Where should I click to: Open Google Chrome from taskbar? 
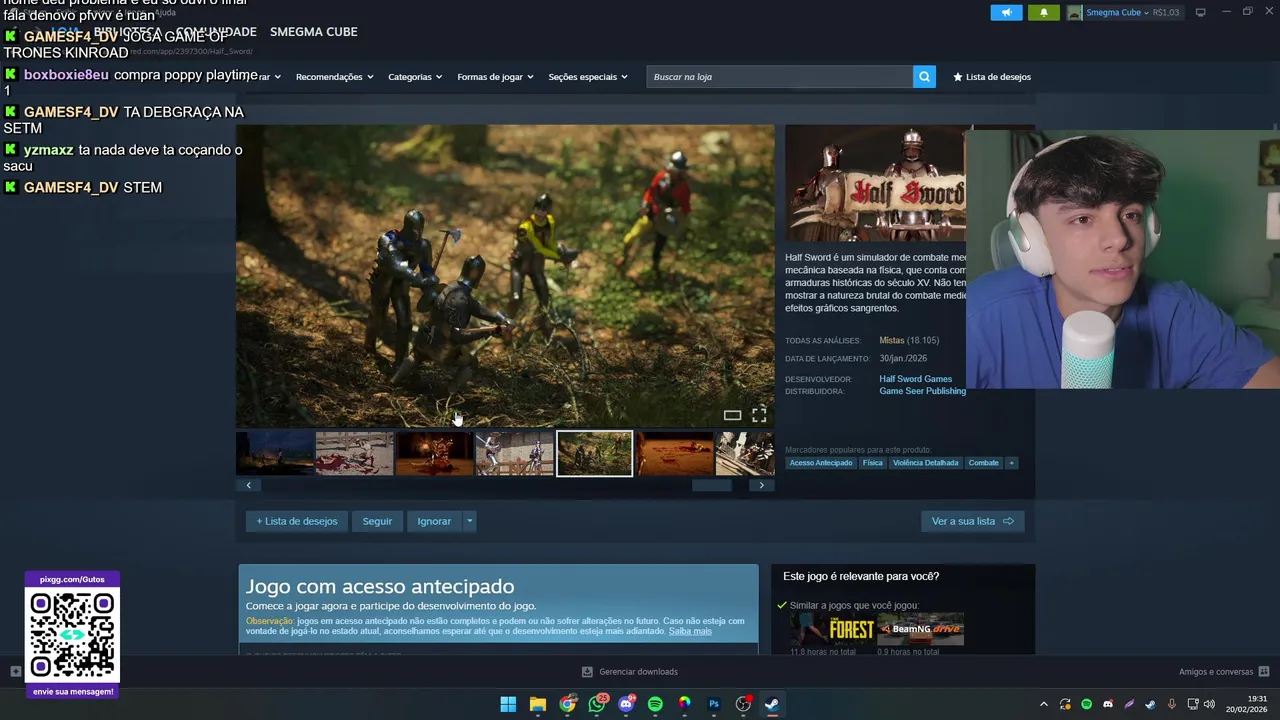click(567, 704)
